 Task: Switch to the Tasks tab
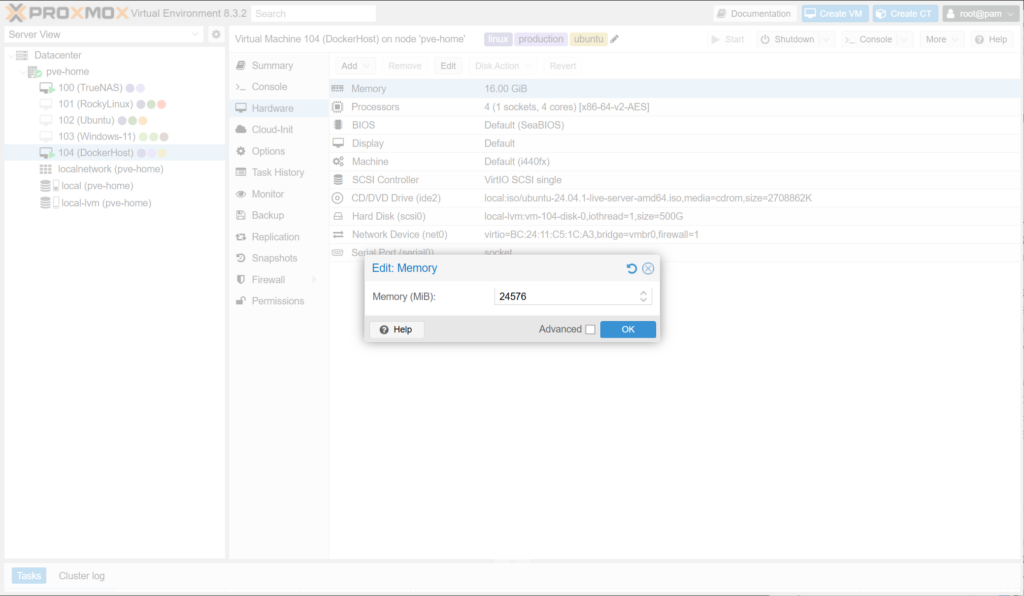(x=29, y=575)
